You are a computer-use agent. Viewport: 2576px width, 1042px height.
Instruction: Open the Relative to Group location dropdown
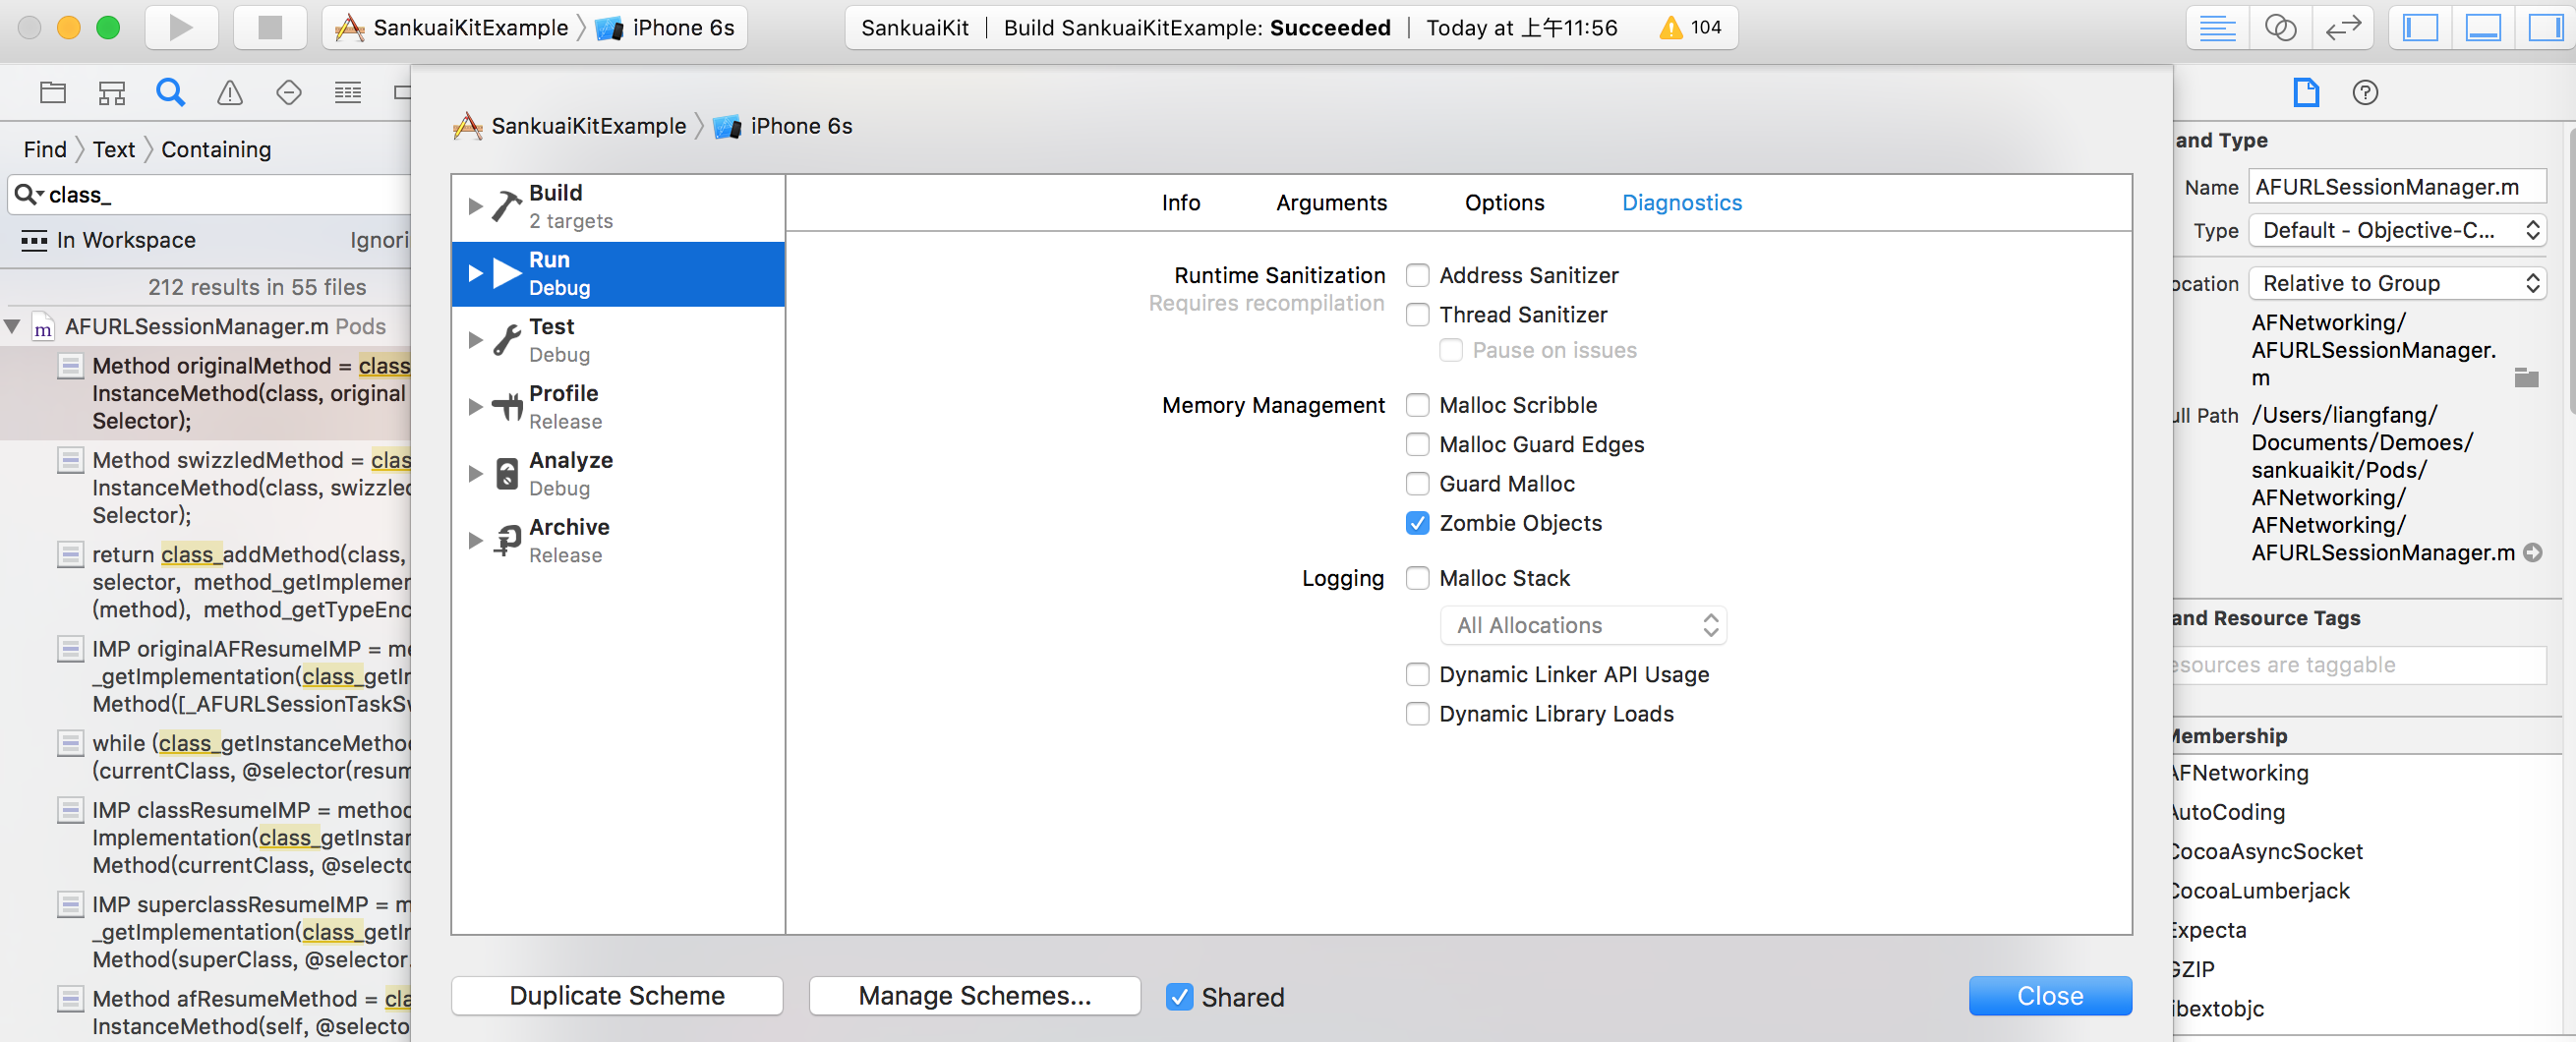2396,283
